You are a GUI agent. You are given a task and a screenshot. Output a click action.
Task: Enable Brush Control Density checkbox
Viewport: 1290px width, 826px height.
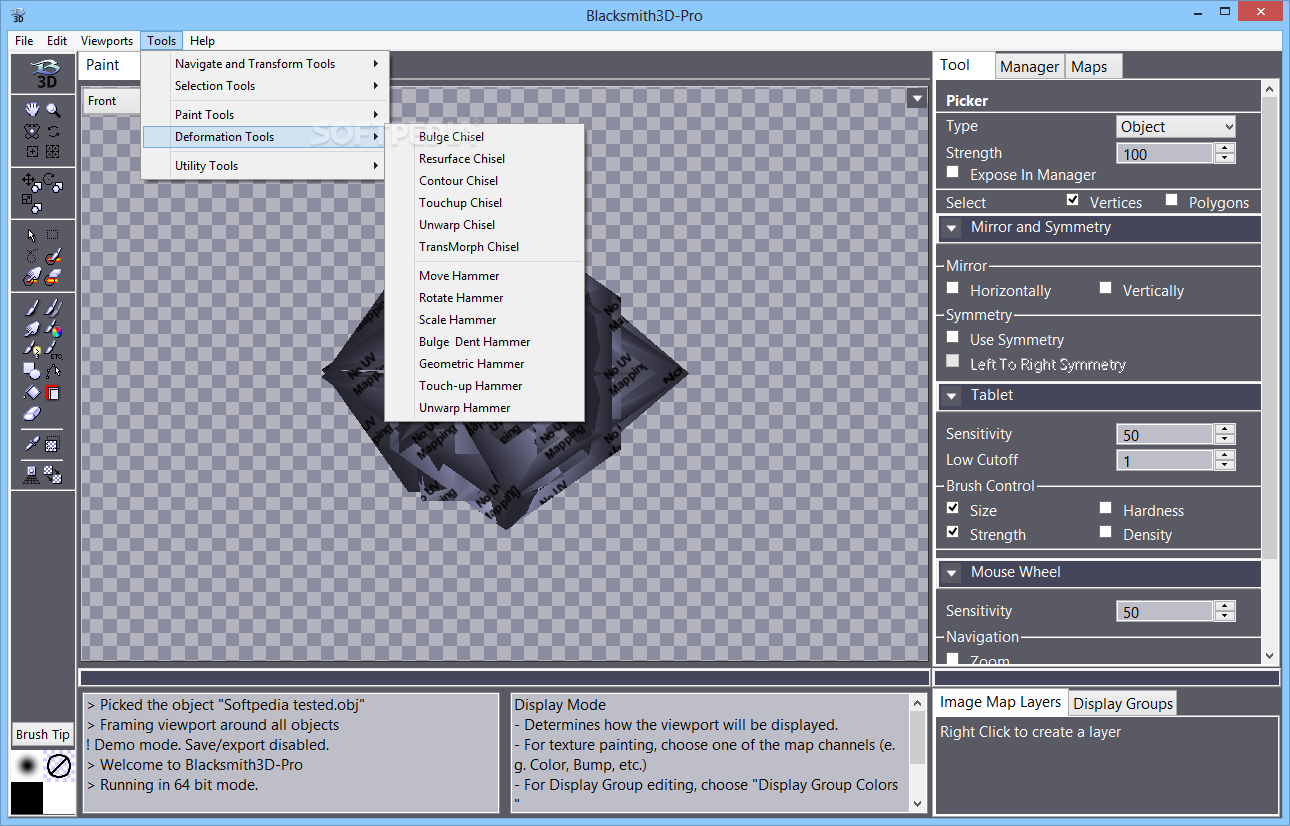click(x=1105, y=532)
